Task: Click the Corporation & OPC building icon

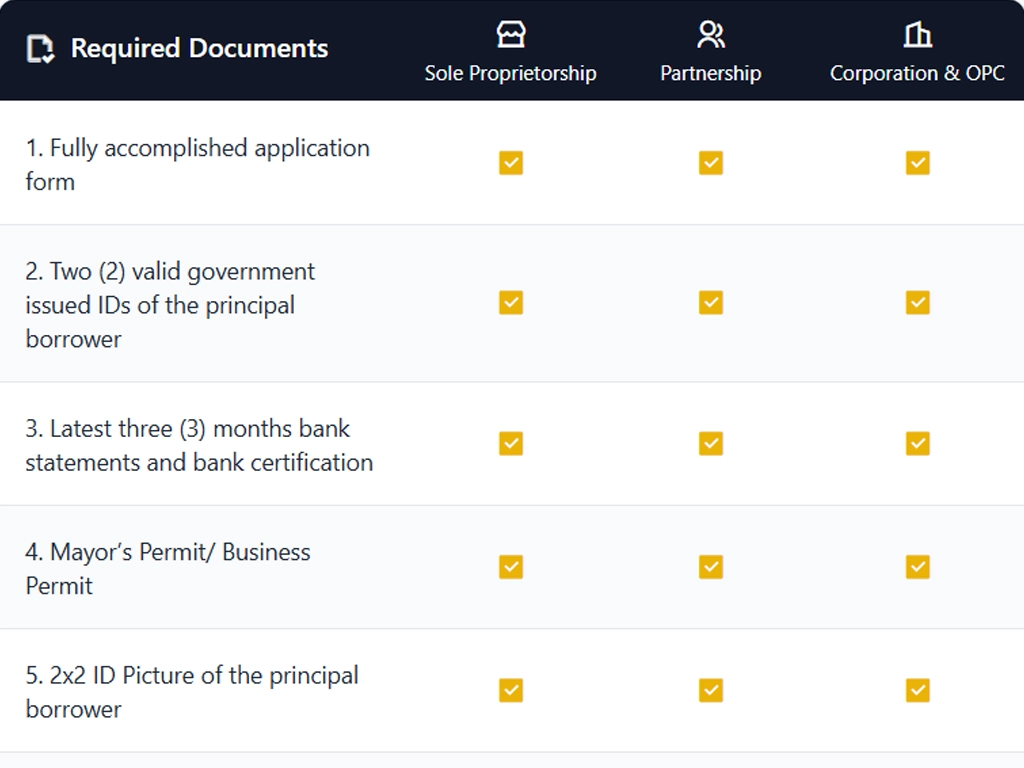Action: pyautogui.click(x=916, y=33)
